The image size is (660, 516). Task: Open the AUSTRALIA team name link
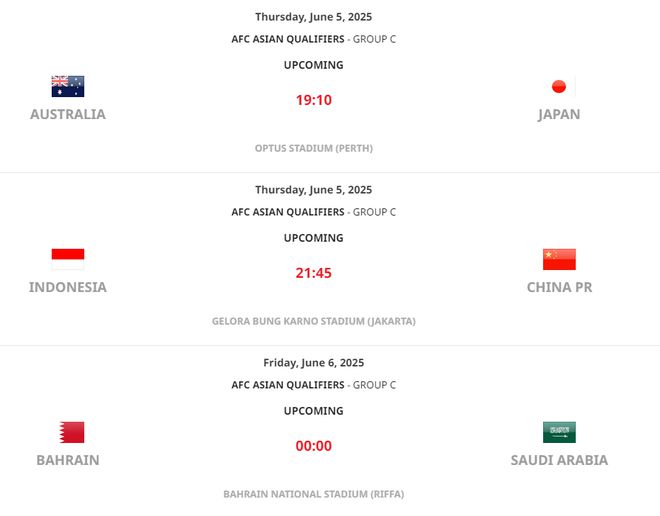pyautogui.click(x=68, y=114)
